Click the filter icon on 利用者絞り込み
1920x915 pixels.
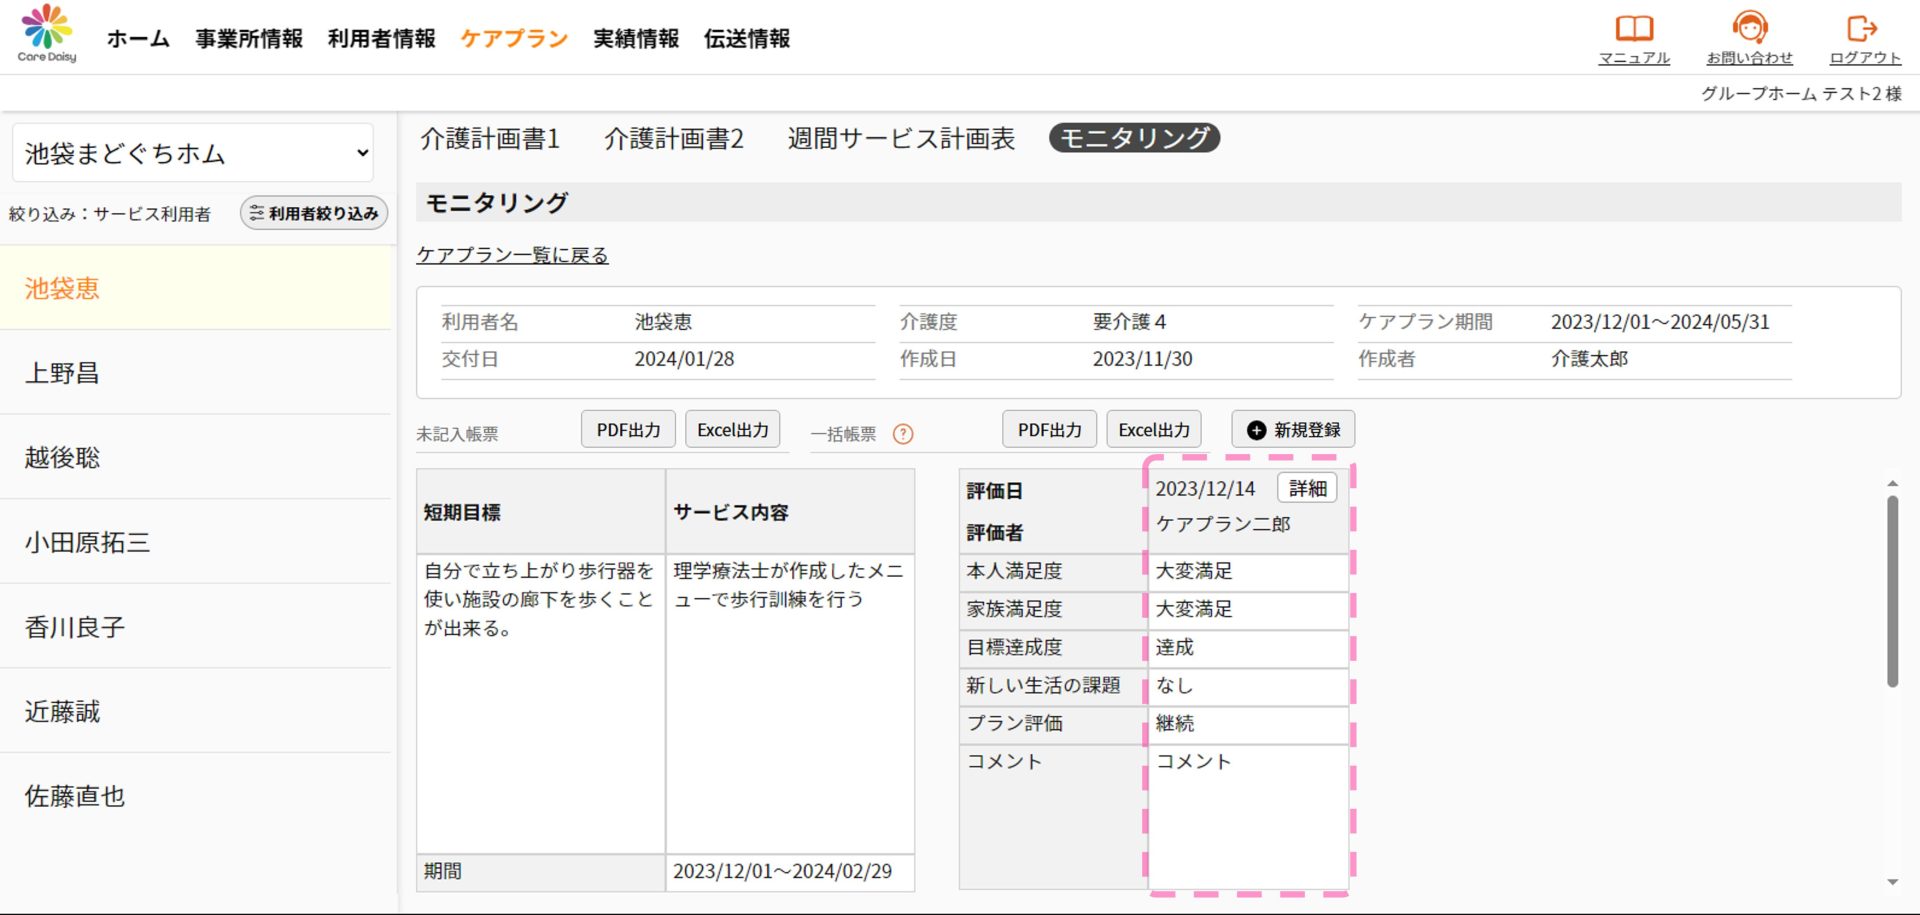257,213
